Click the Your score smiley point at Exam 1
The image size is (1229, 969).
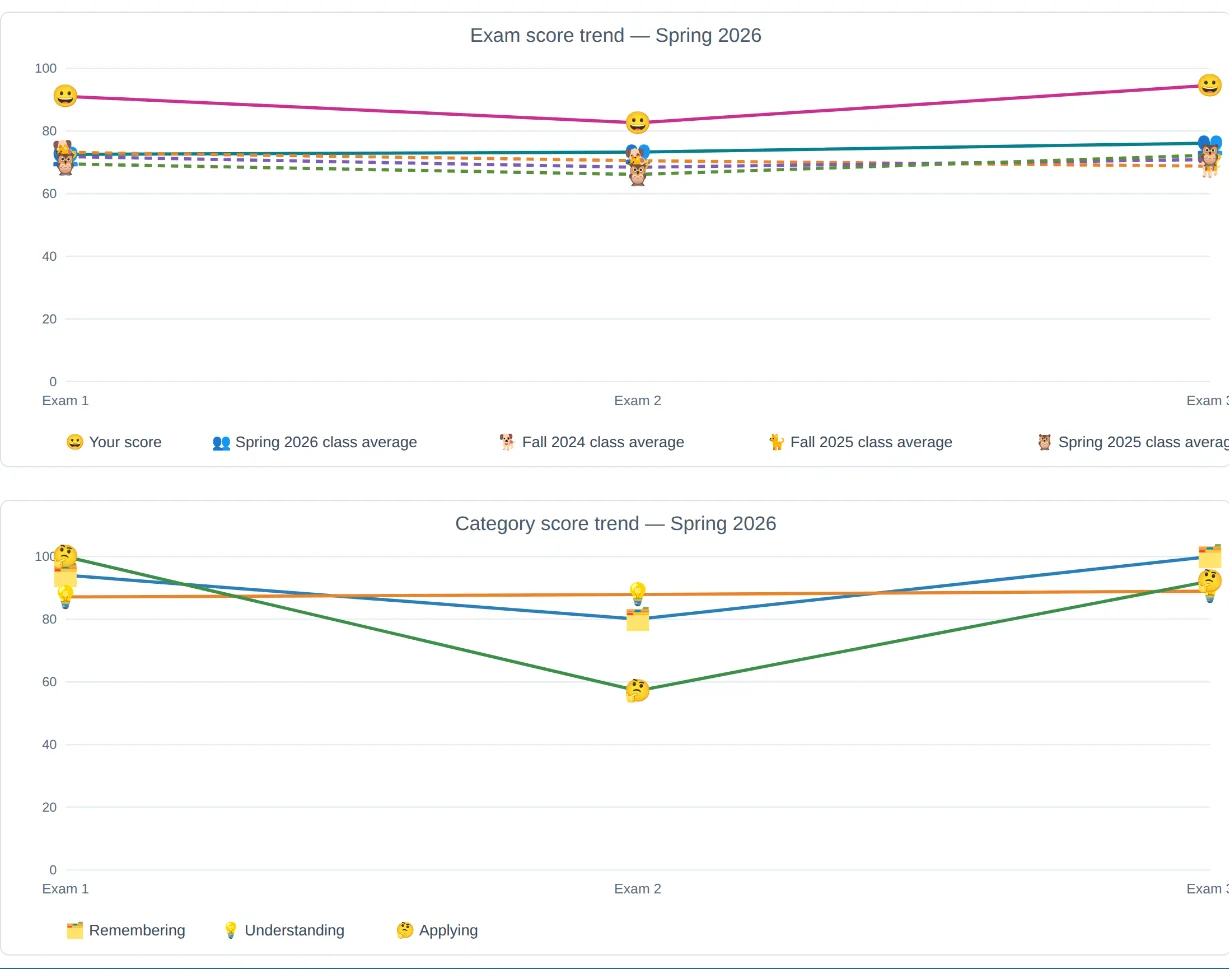(65, 96)
